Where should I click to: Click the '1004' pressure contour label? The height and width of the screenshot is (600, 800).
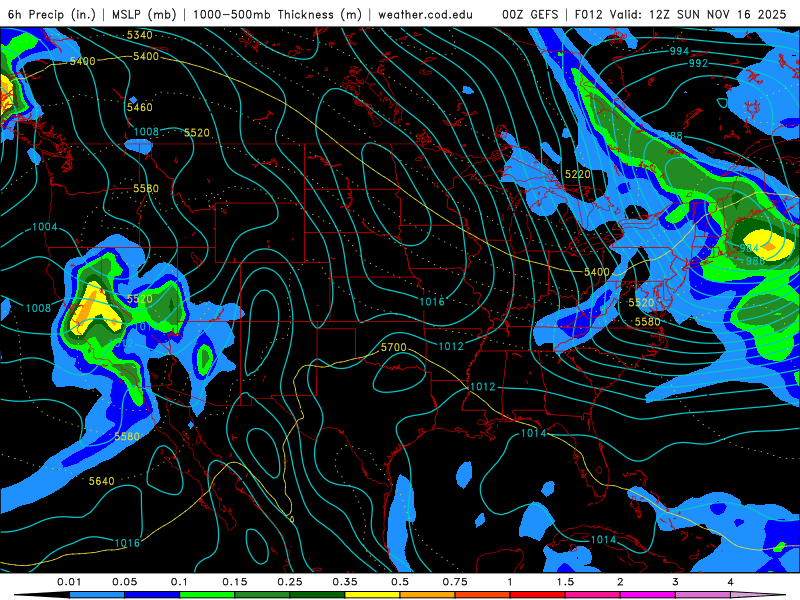tap(44, 227)
